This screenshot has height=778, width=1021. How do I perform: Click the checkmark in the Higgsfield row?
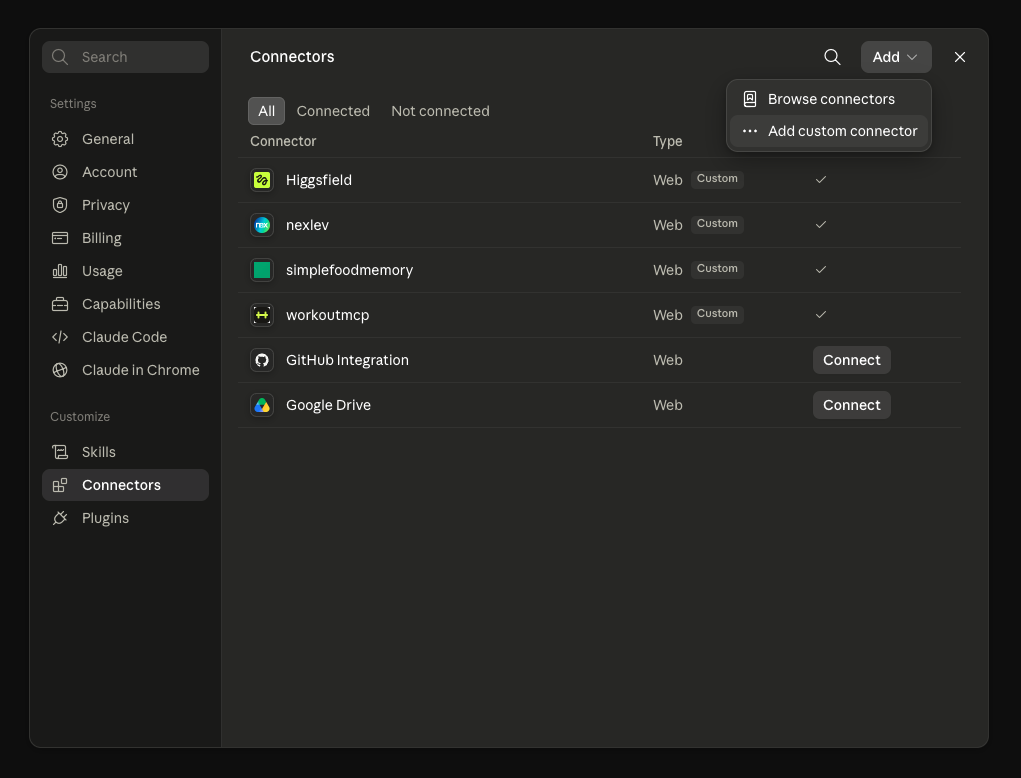pyautogui.click(x=821, y=180)
